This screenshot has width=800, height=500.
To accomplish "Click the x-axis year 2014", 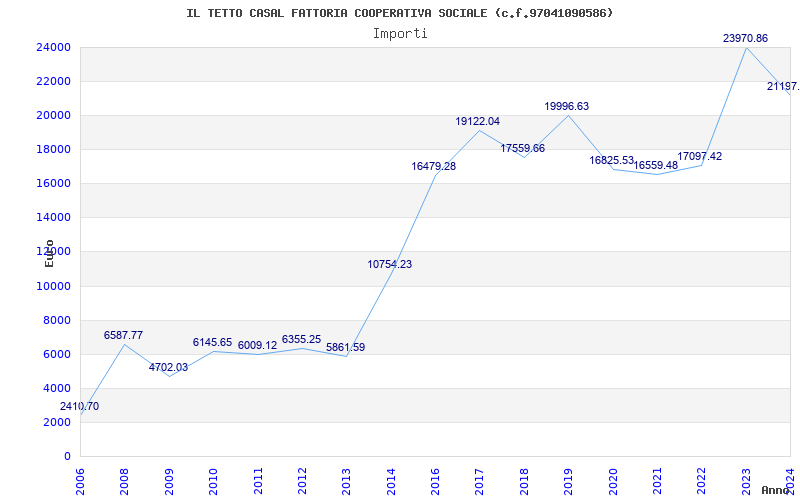I will (x=391, y=481).
